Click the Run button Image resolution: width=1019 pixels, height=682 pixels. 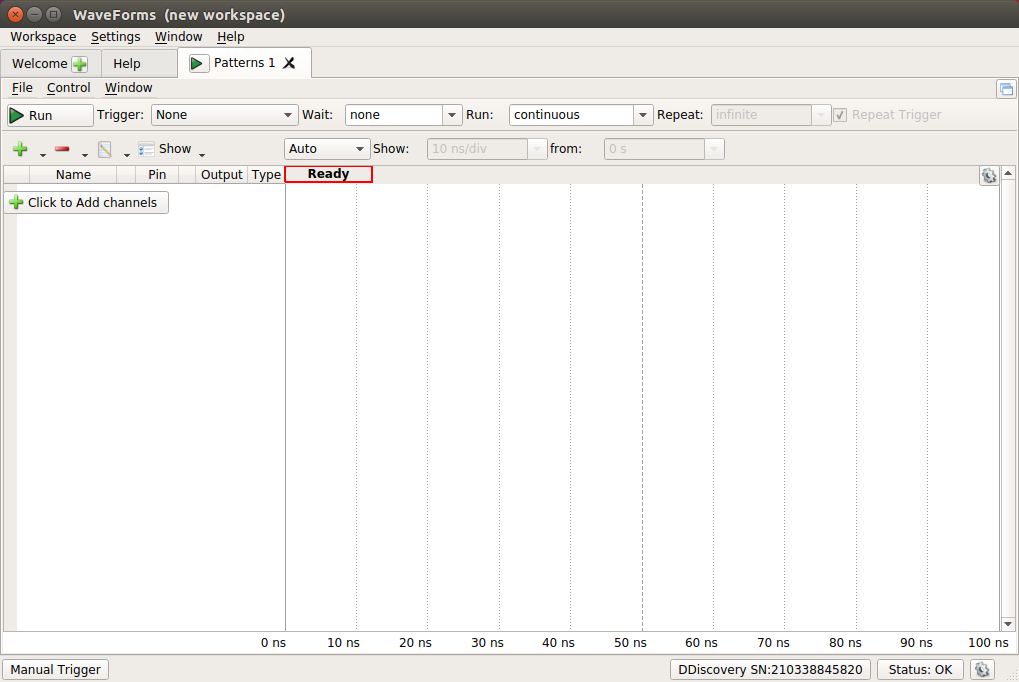click(50, 115)
